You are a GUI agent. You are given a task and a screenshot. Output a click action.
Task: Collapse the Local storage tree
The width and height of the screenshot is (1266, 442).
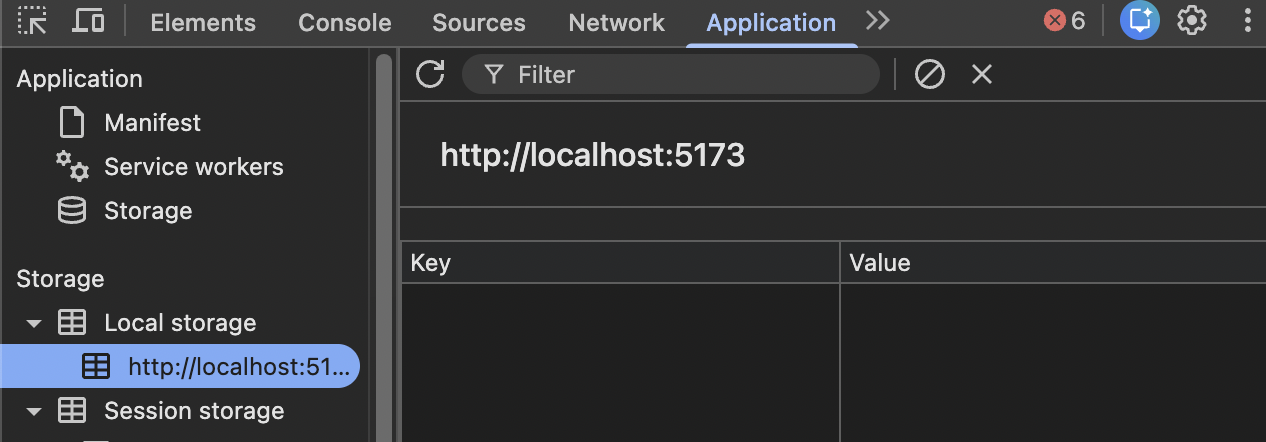[34, 323]
